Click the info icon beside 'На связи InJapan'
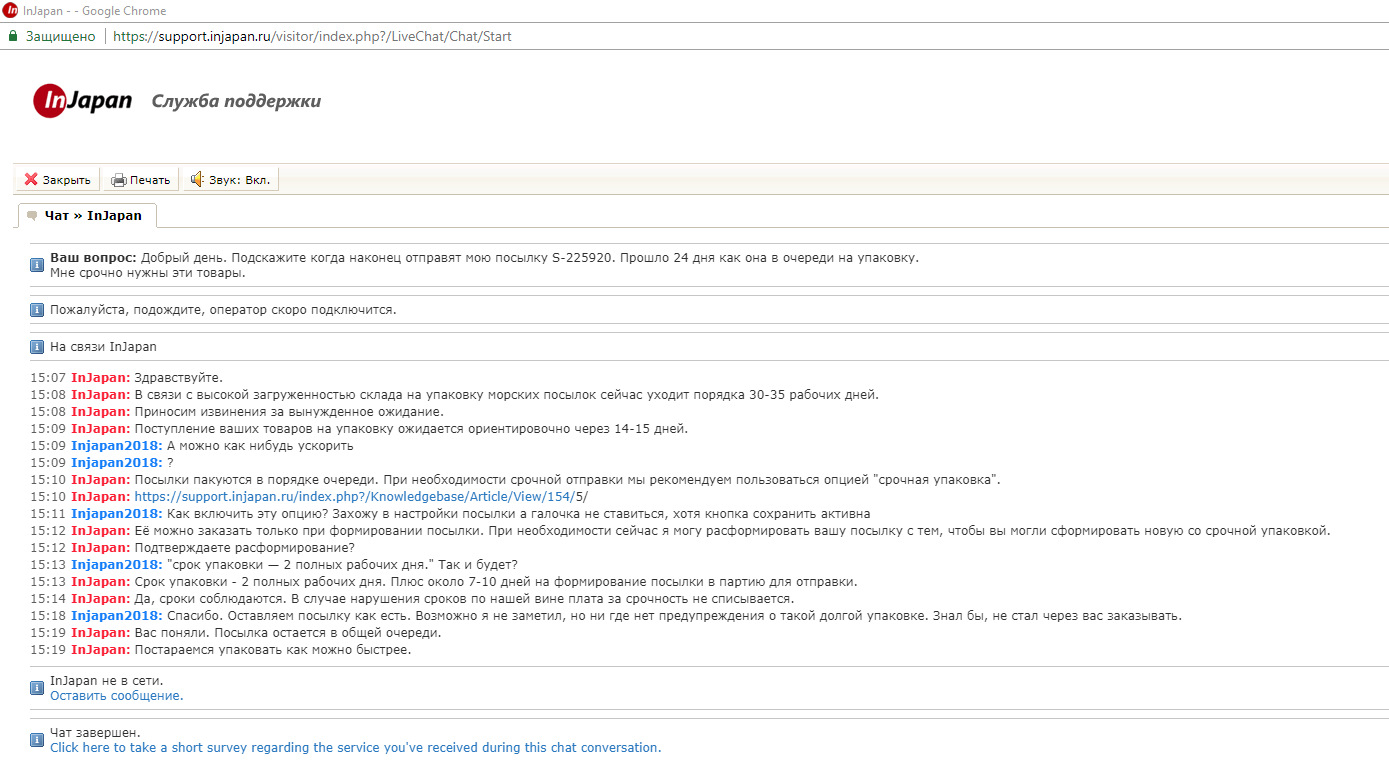The width and height of the screenshot is (1389, 760). (37, 347)
